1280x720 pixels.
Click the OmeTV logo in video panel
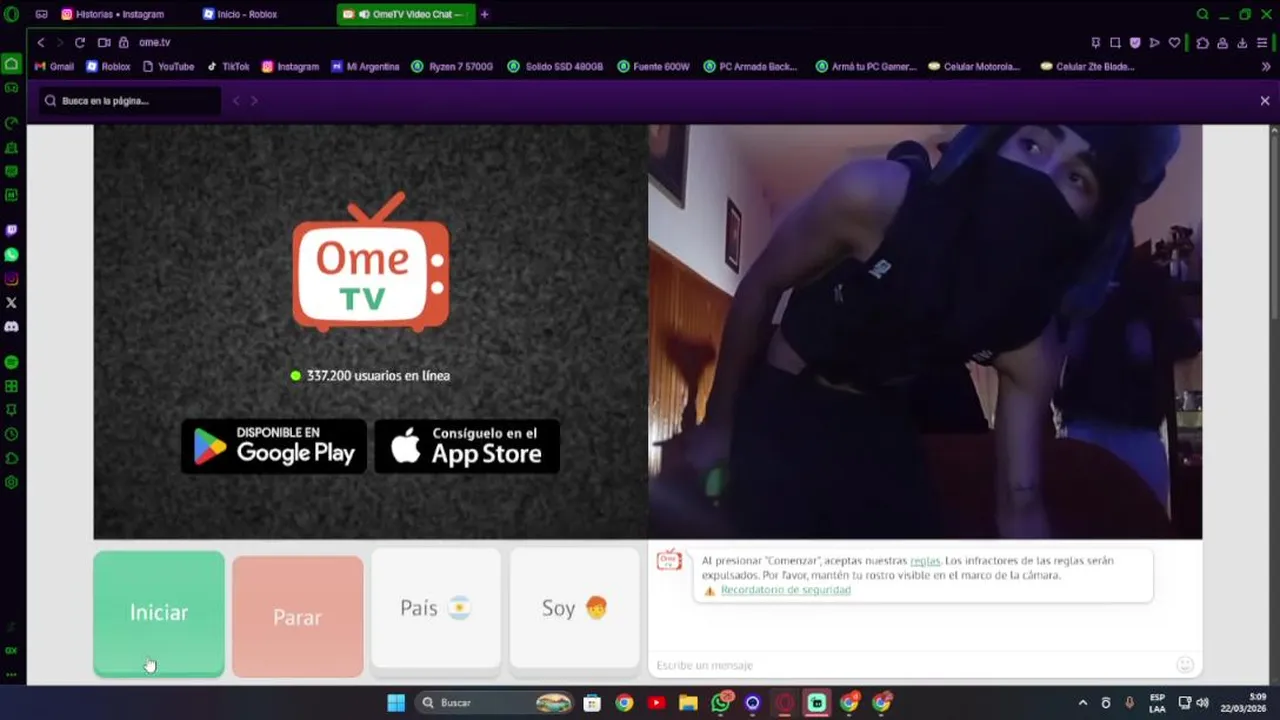[371, 262]
